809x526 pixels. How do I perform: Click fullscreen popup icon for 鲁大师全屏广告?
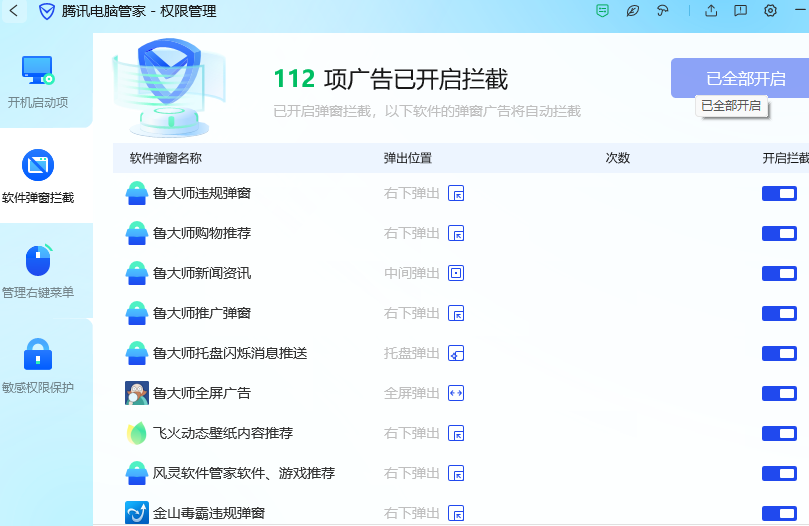click(456, 393)
